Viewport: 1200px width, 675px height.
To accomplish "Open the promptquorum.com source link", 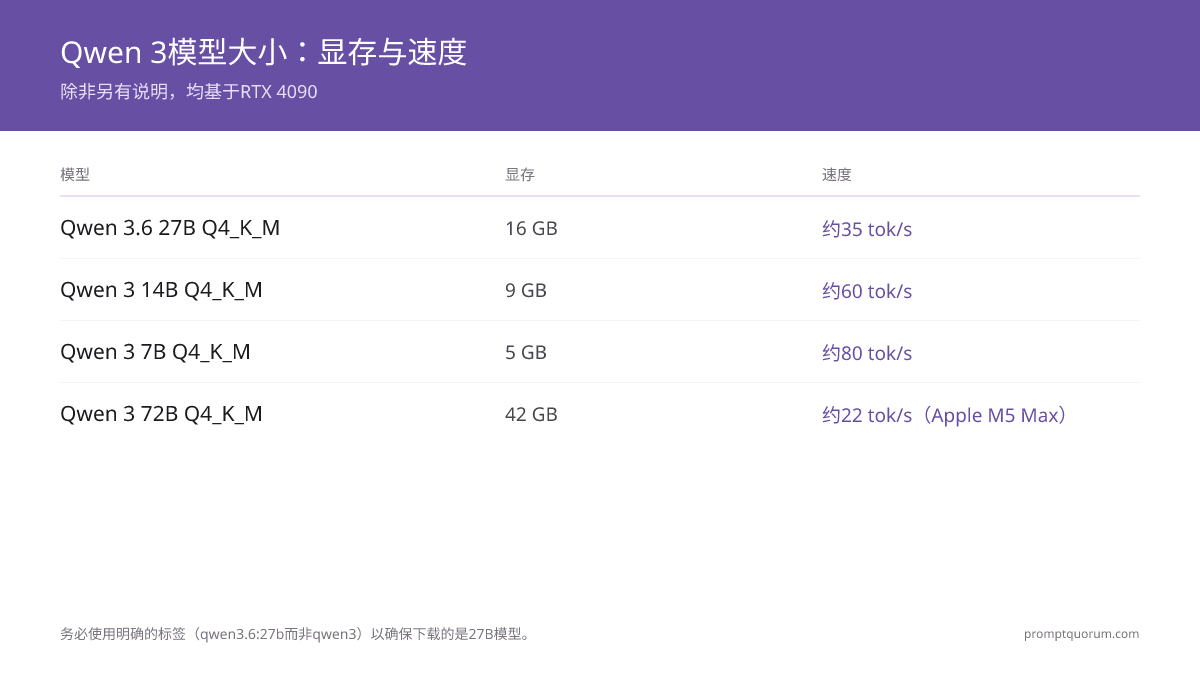I will [1081, 634].
